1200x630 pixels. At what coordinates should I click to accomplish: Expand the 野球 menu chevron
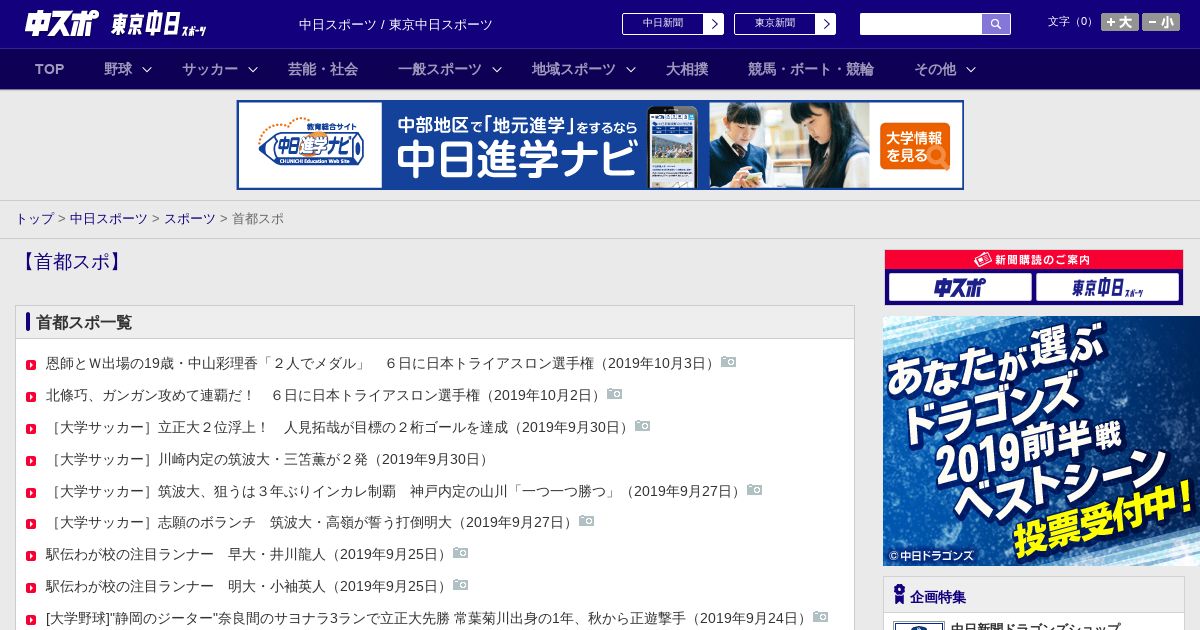pos(147,69)
